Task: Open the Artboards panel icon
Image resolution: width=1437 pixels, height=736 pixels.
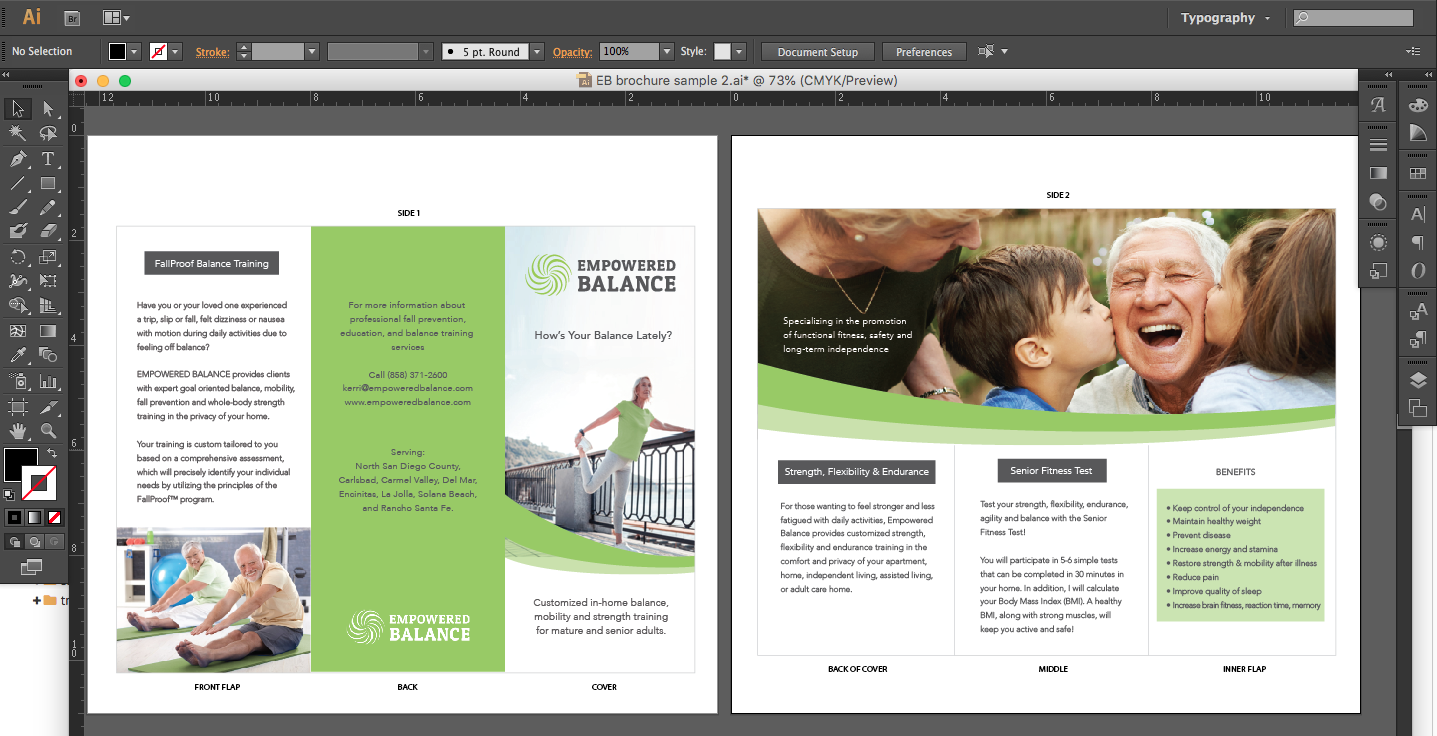Action: point(1418,408)
